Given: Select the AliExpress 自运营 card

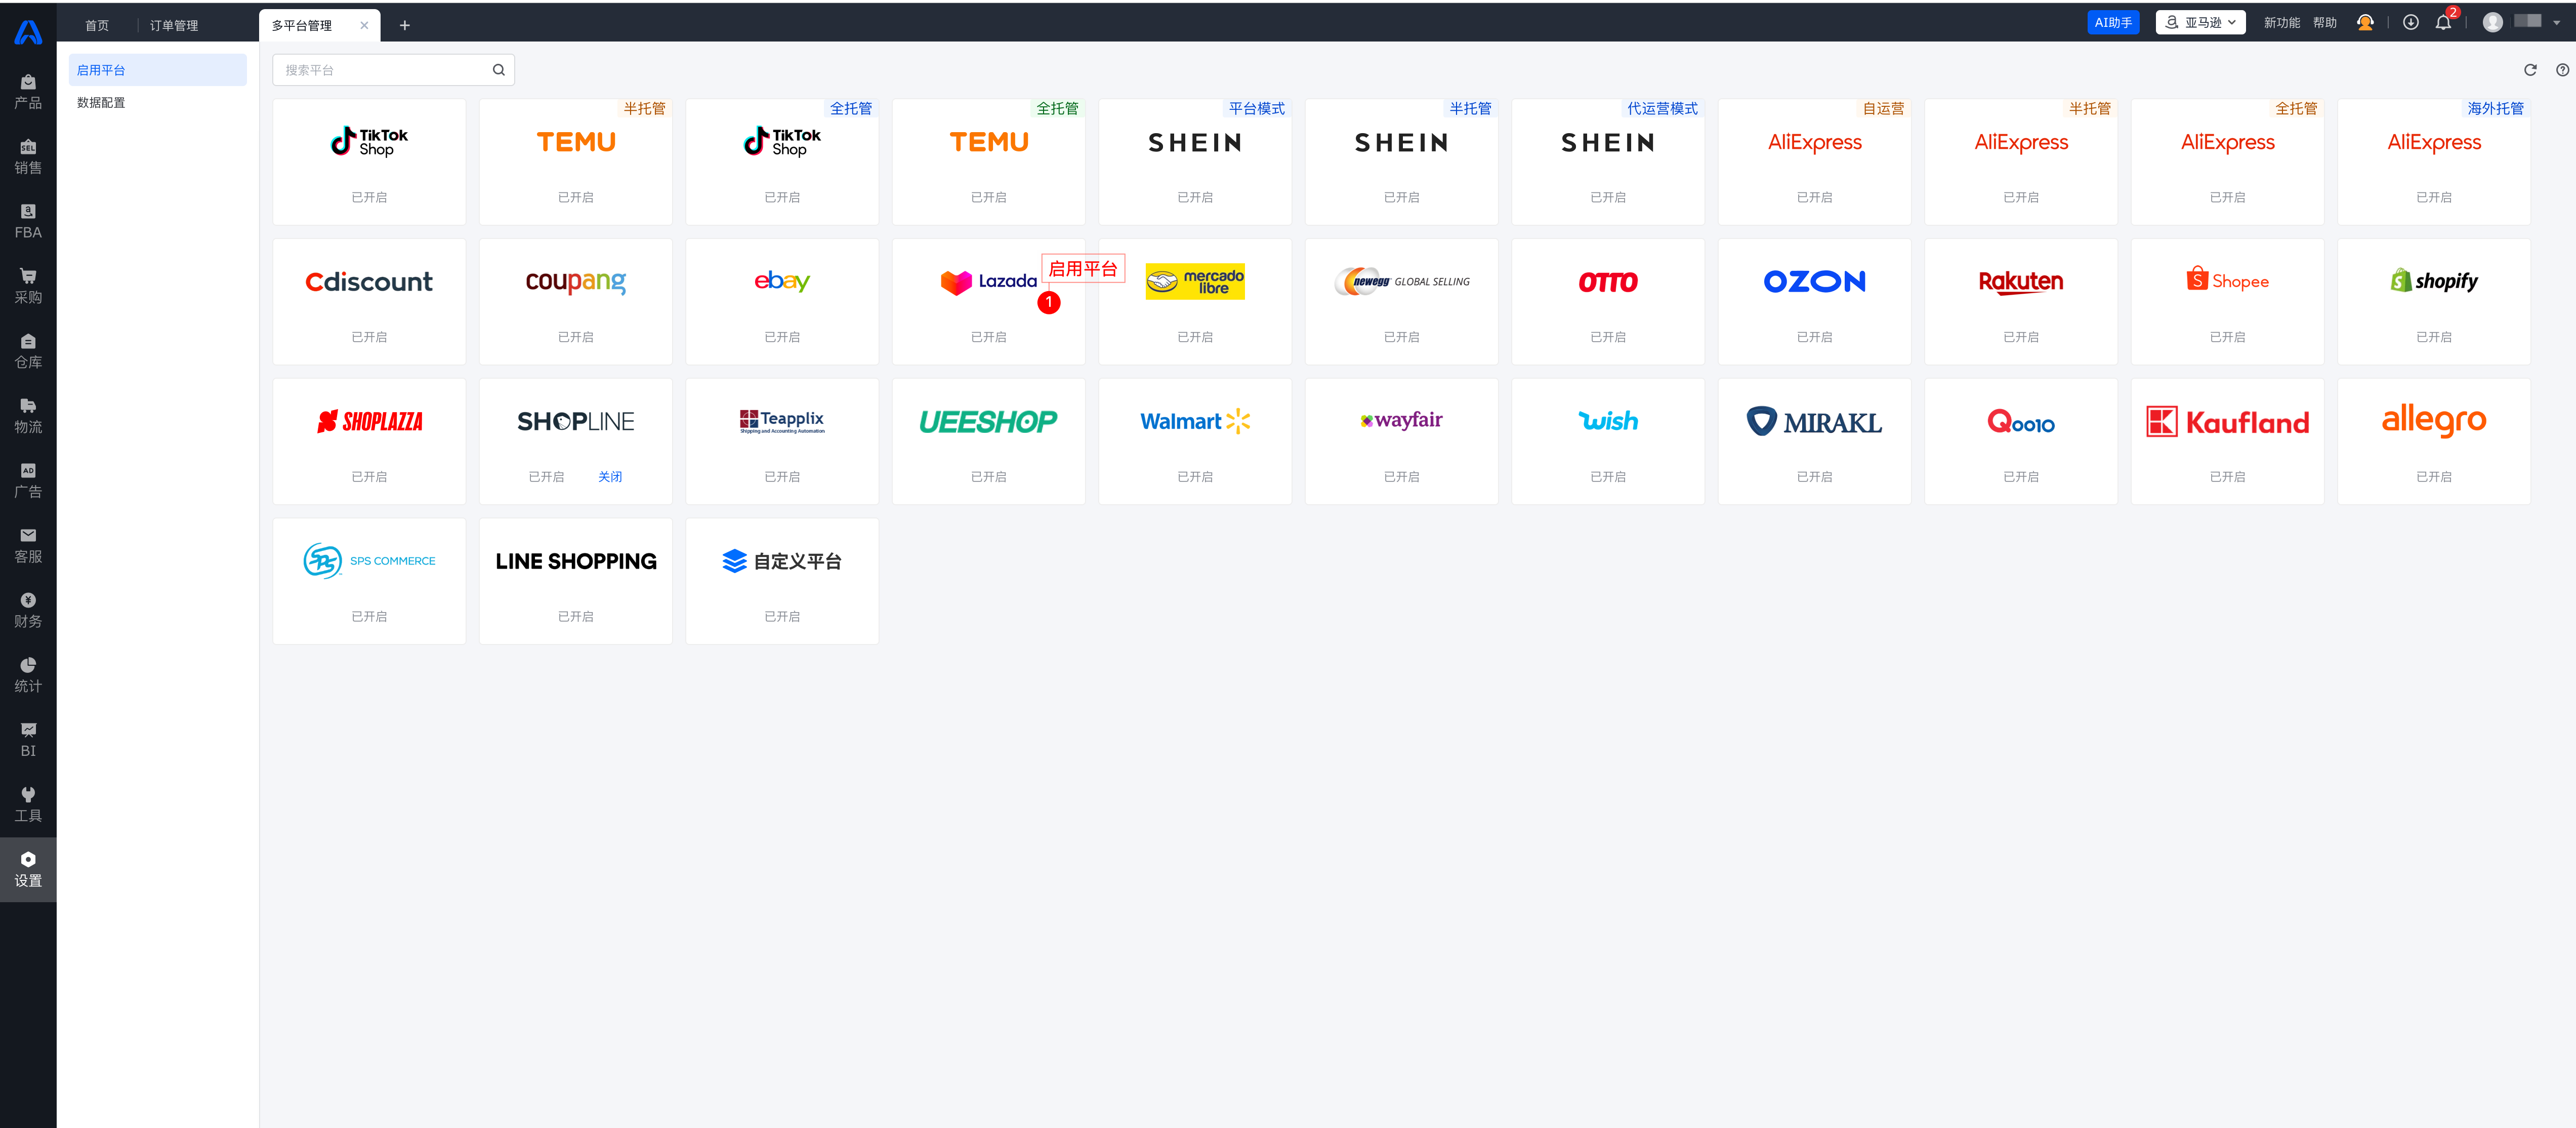Looking at the screenshot, I should pos(1814,162).
